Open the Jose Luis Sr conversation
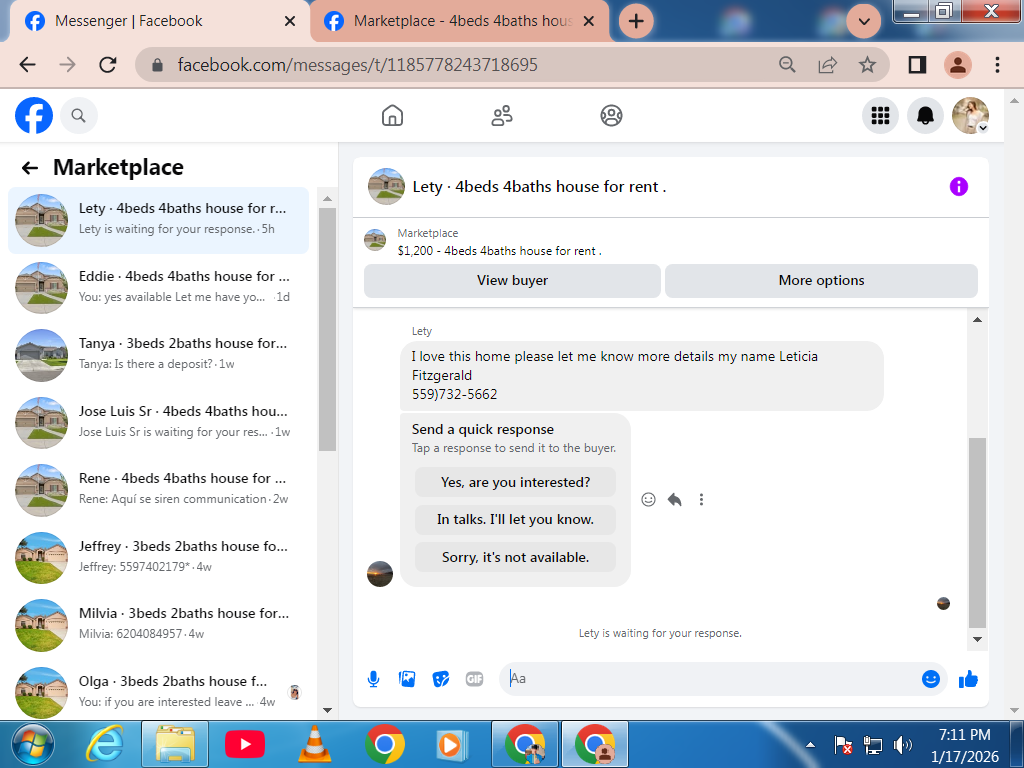 (x=159, y=423)
